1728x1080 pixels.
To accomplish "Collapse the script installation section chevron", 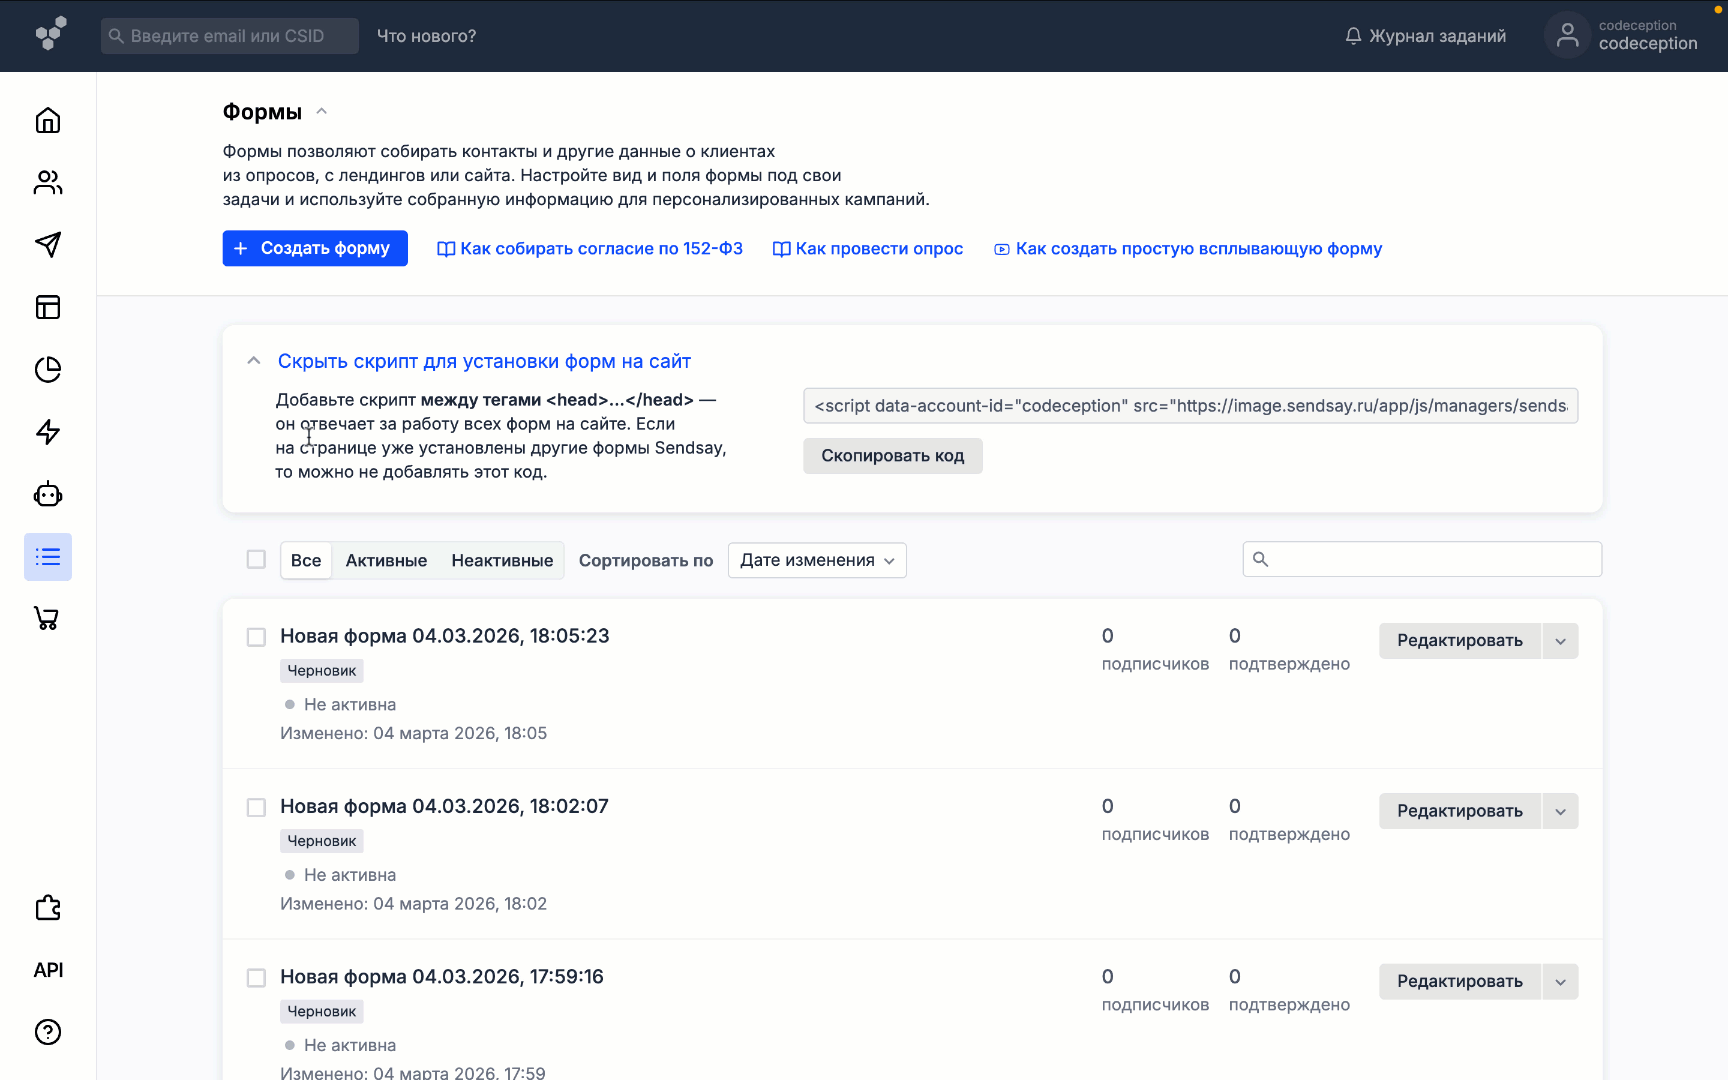I will 254,361.
